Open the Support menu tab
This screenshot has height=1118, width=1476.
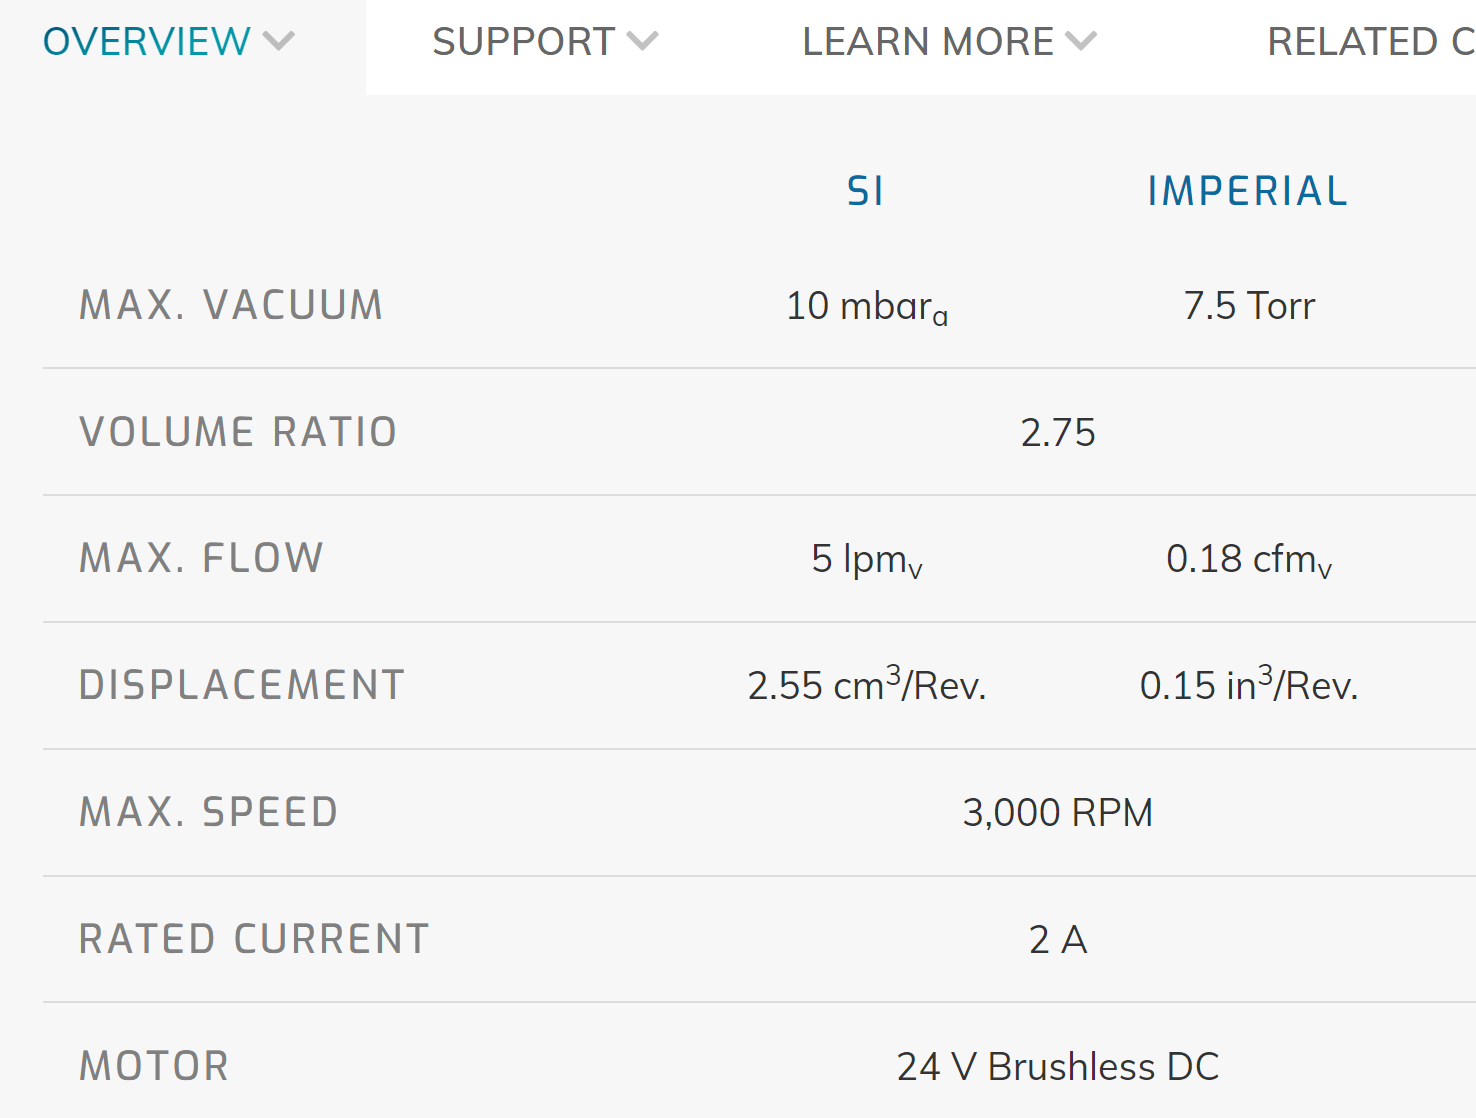545,42
